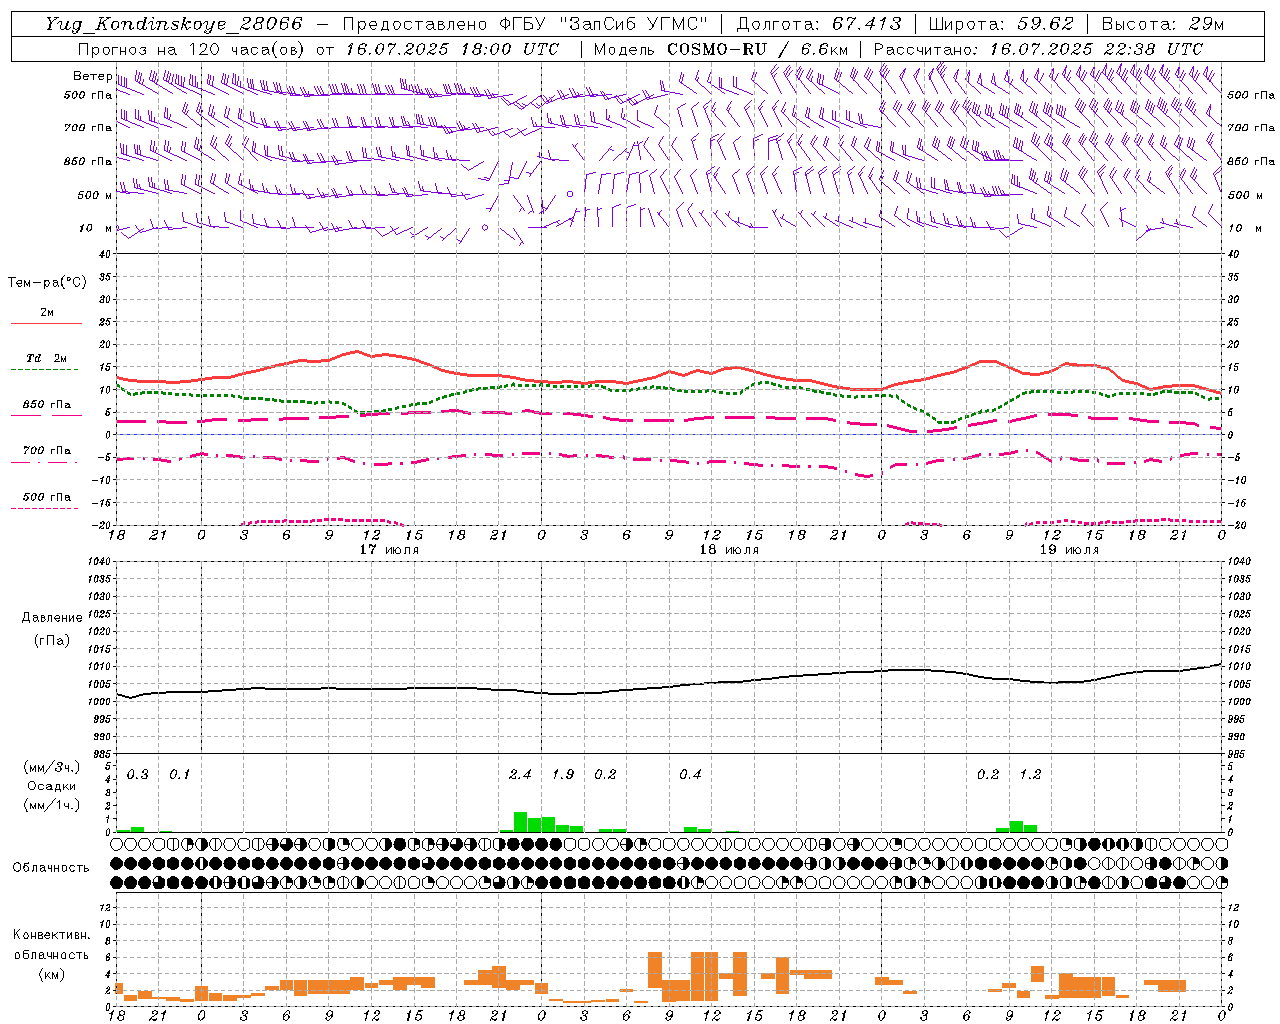
Task: Select the Облачность cloud cover label
Action: [51, 868]
